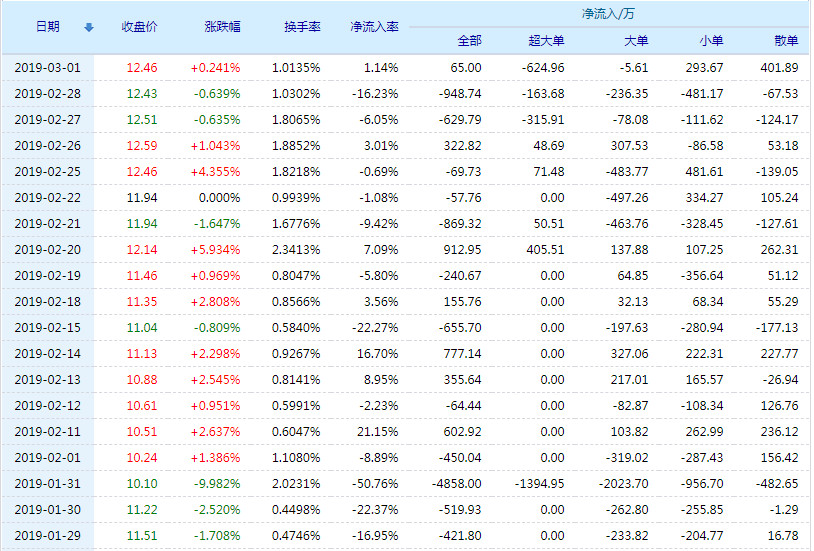814x551 pixels.
Task: Select the 全部 sub-column header
Action: coord(468,41)
